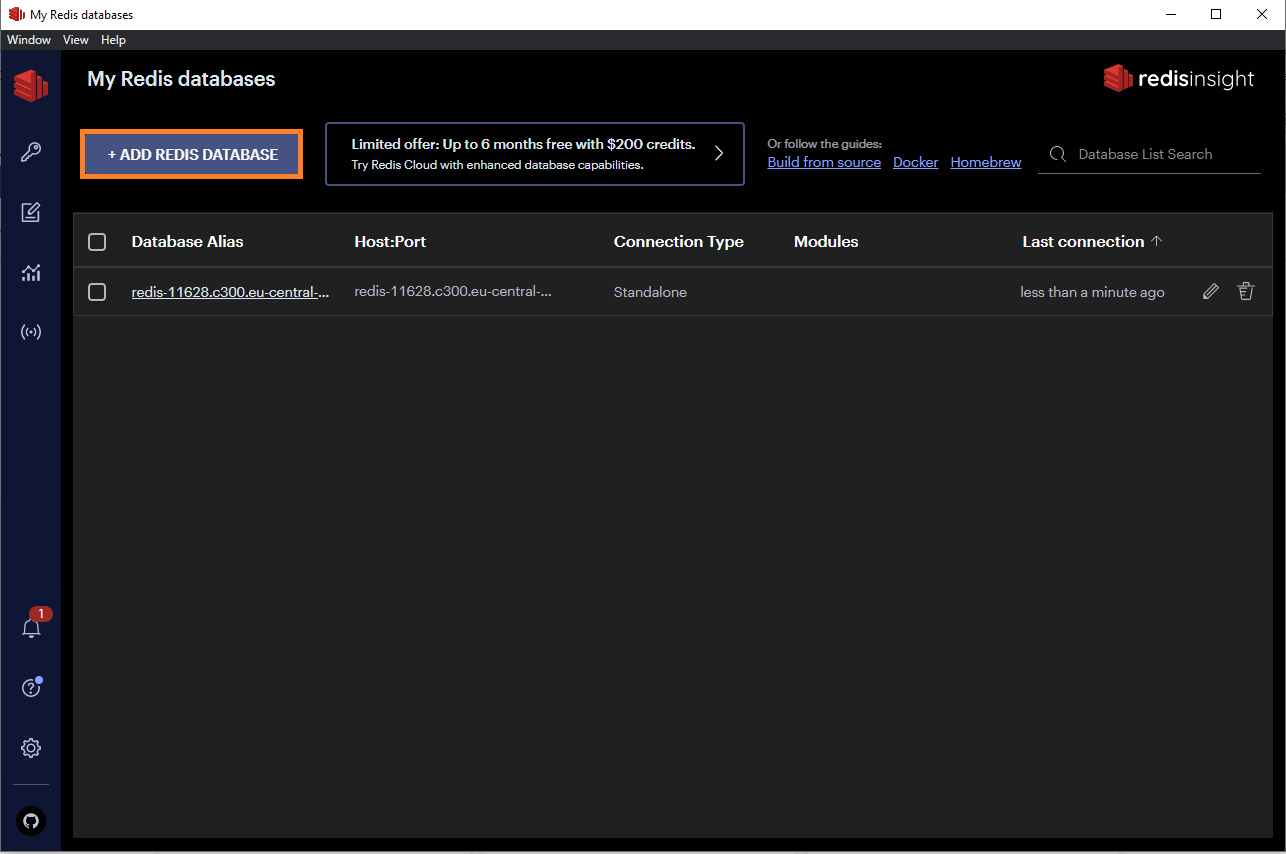The height and width of the screenshot is (854, 1286).
Task: Open the Workbench editor icon
Action: tap(31, 212)
